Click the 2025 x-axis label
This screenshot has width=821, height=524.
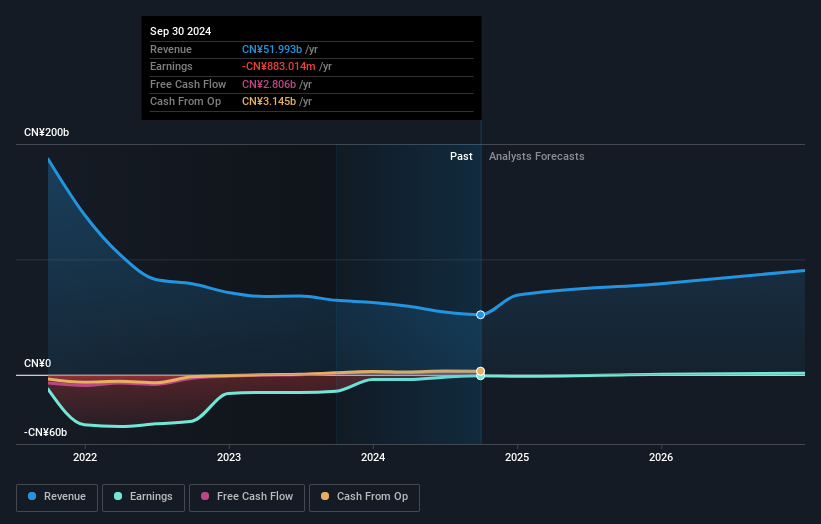pyautogui.click(x=517, y=457)
